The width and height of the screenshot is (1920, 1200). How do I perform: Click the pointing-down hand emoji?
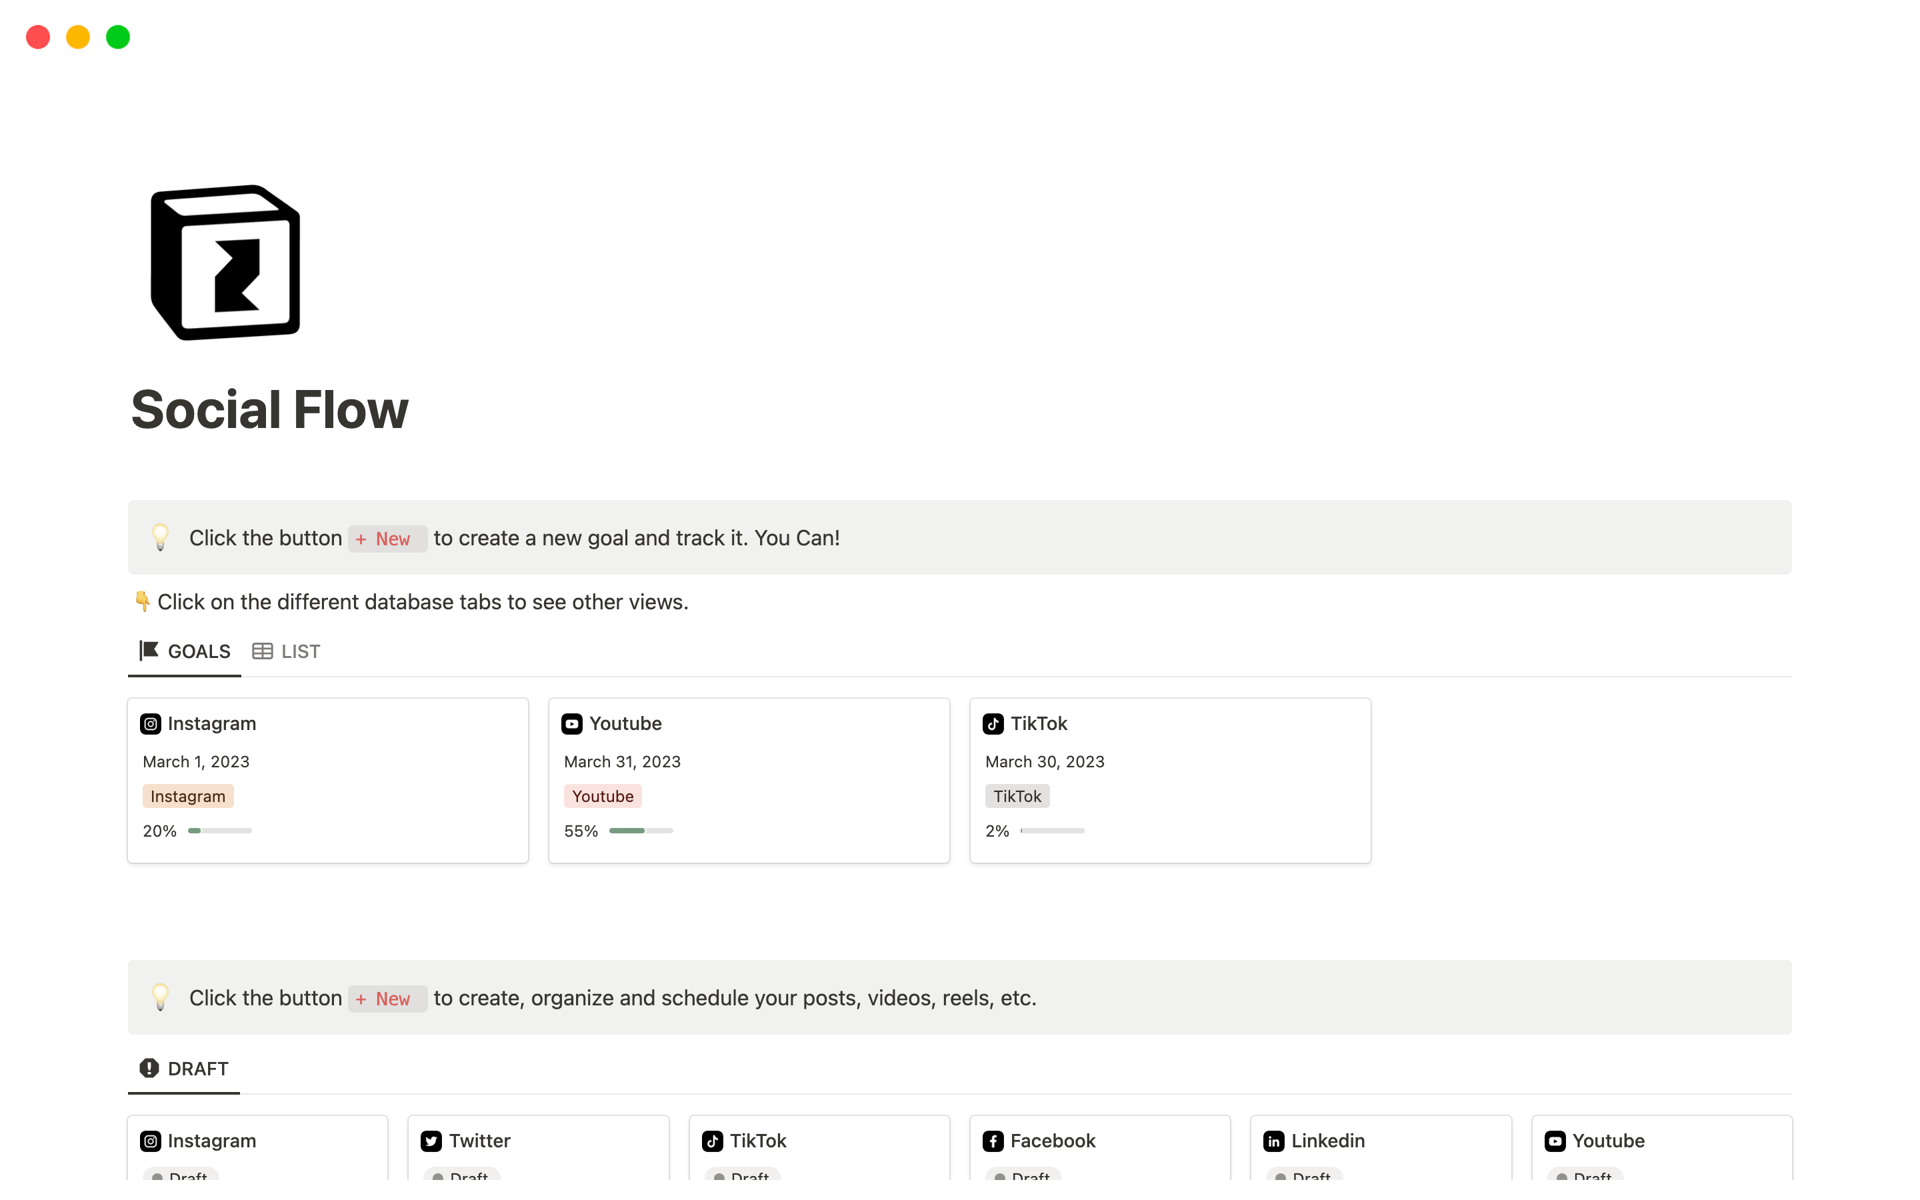[x=142, y=602]
